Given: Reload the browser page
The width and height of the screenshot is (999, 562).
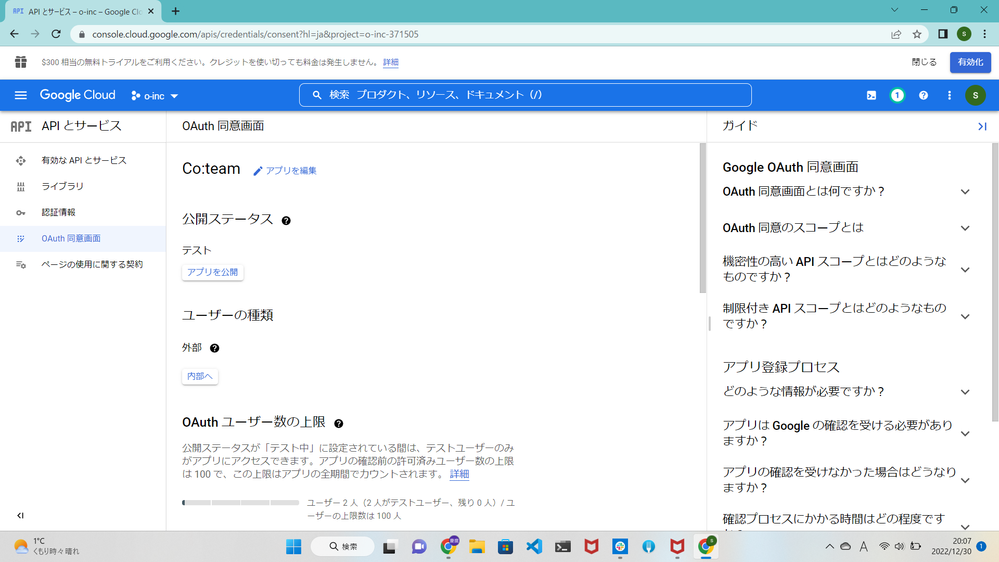Looking at the screenshot, I should [56, 34].
